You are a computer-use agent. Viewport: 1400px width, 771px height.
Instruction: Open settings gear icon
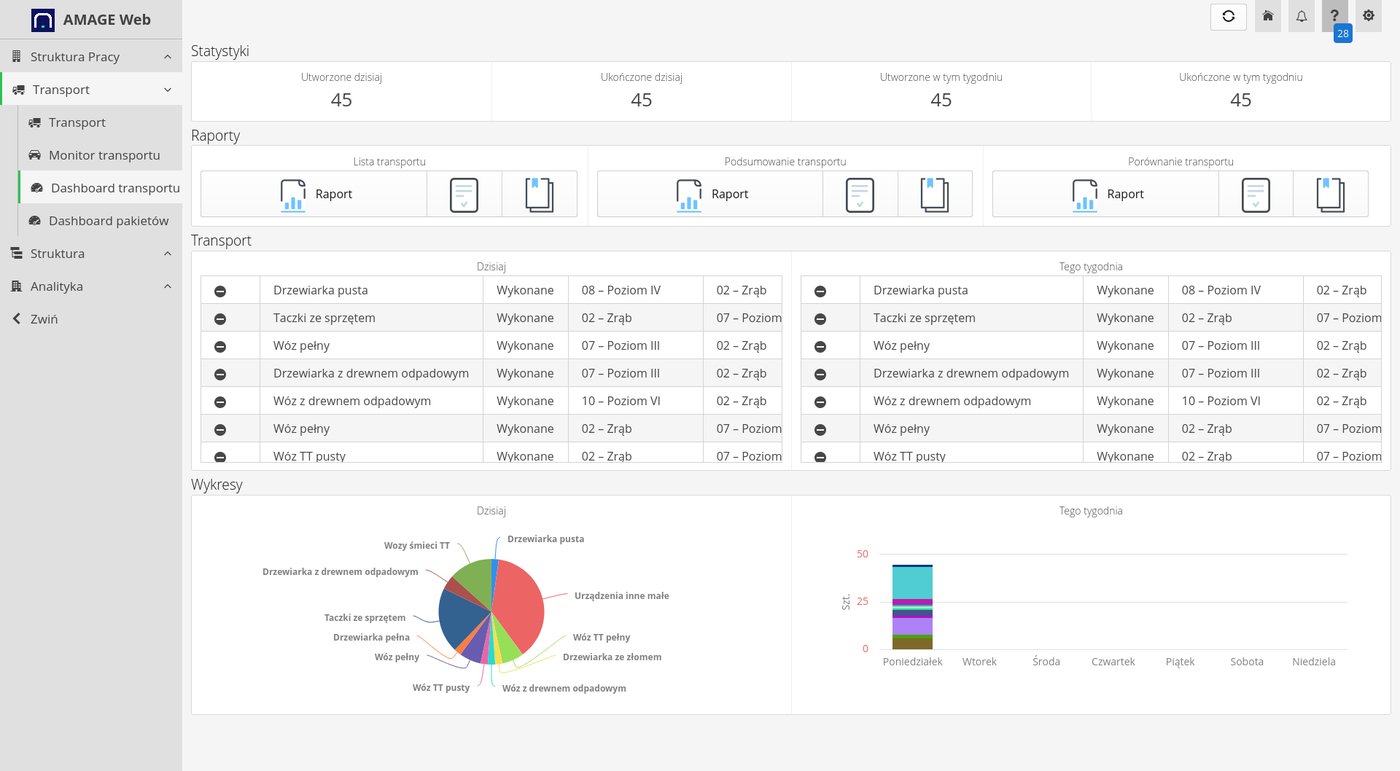click(1369, 16)
